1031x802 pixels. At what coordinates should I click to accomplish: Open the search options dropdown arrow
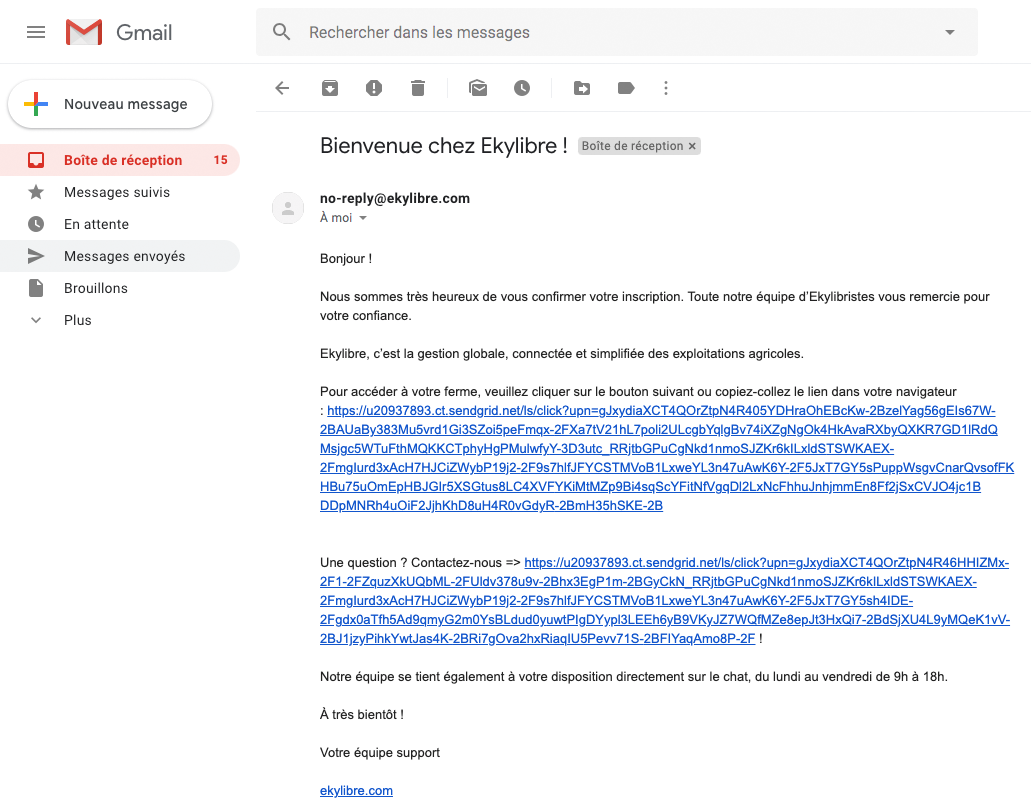click(949, 32)
